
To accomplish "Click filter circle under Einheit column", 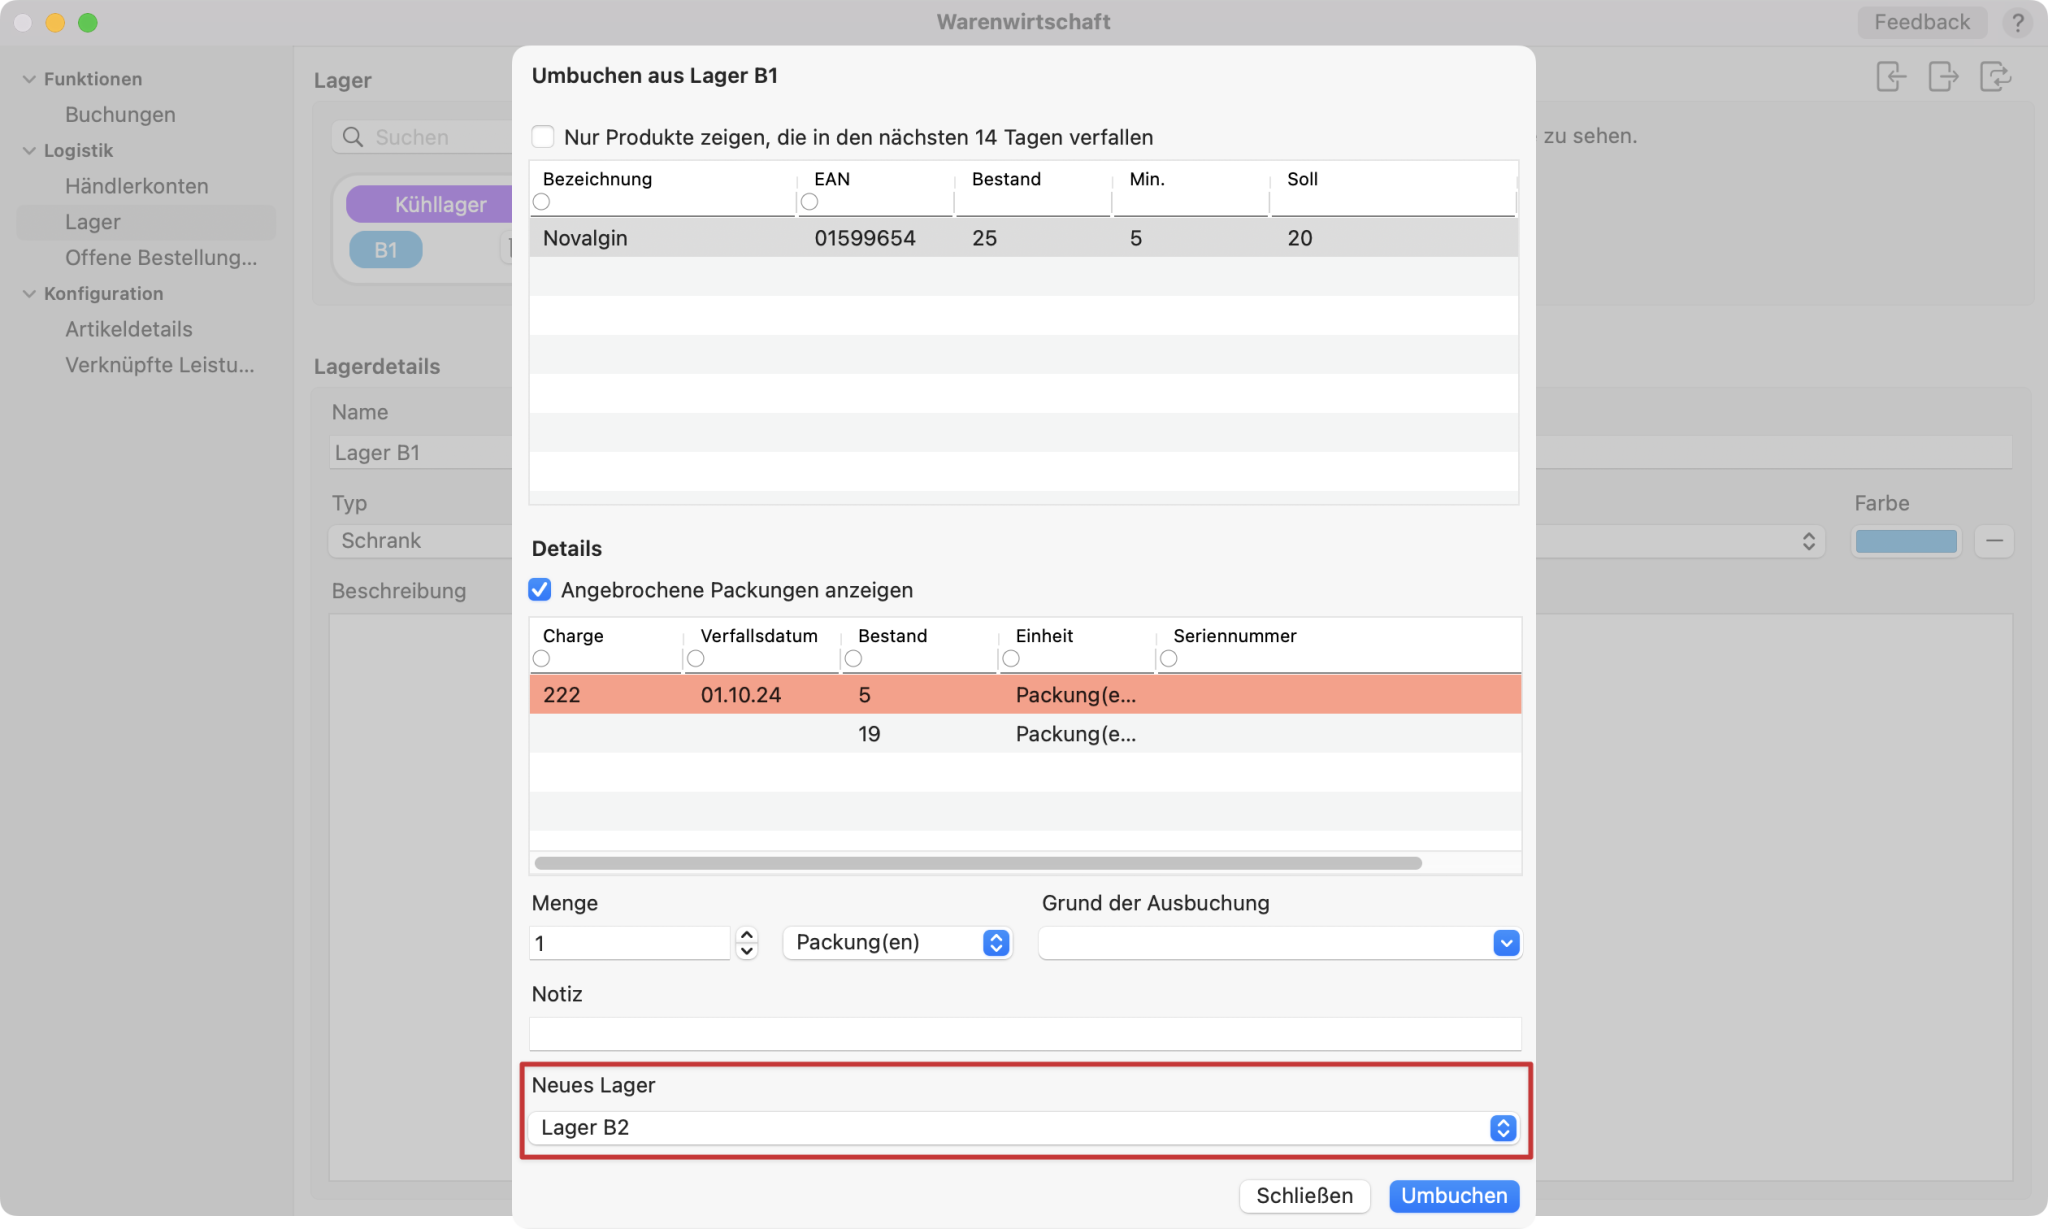I will click(x=1011, y=659).
